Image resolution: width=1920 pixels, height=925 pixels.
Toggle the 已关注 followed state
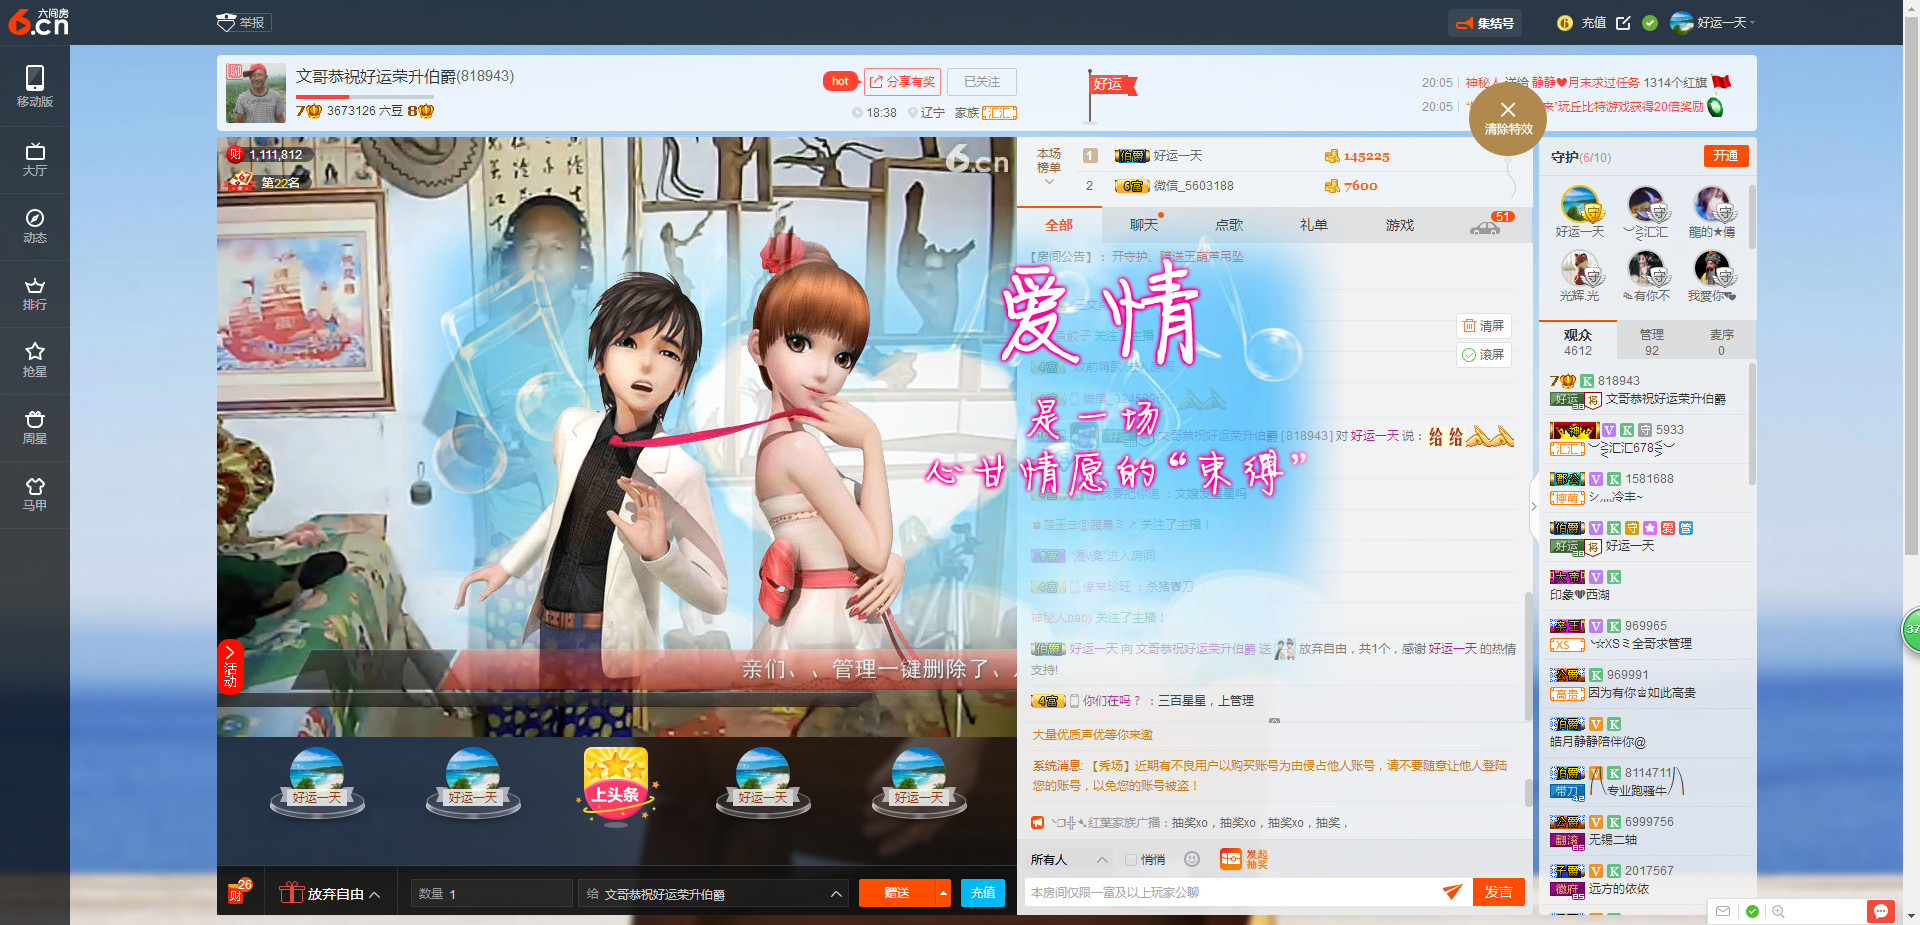pos(982,82)
